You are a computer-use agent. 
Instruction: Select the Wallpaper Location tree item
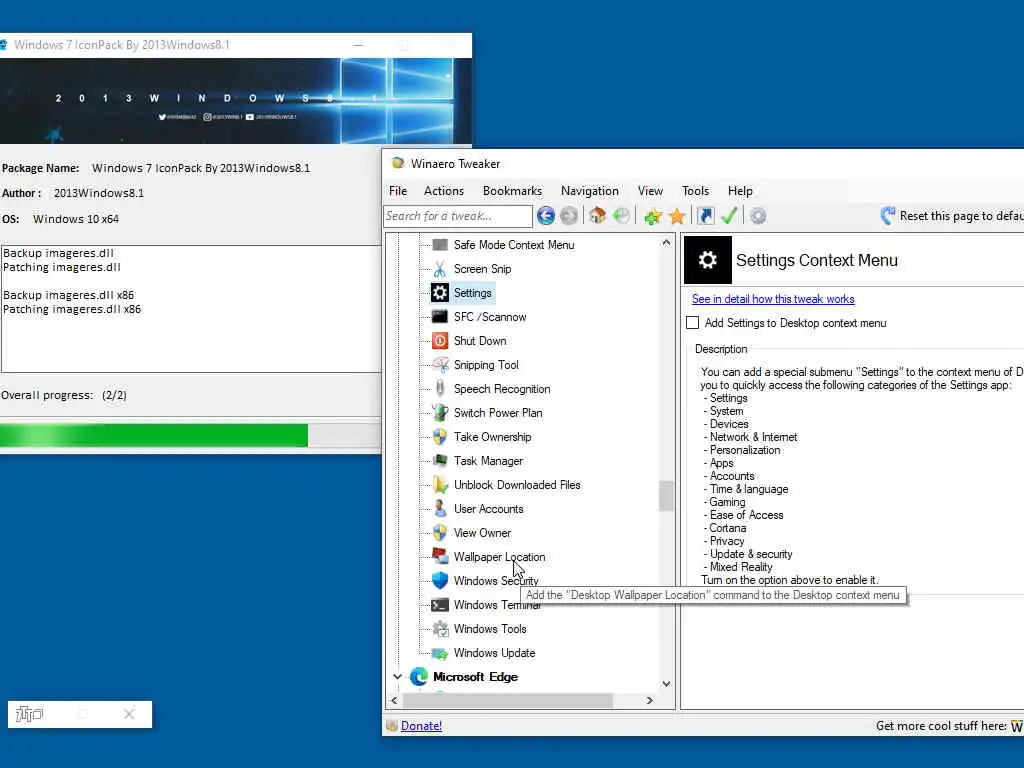coord(499,557)
